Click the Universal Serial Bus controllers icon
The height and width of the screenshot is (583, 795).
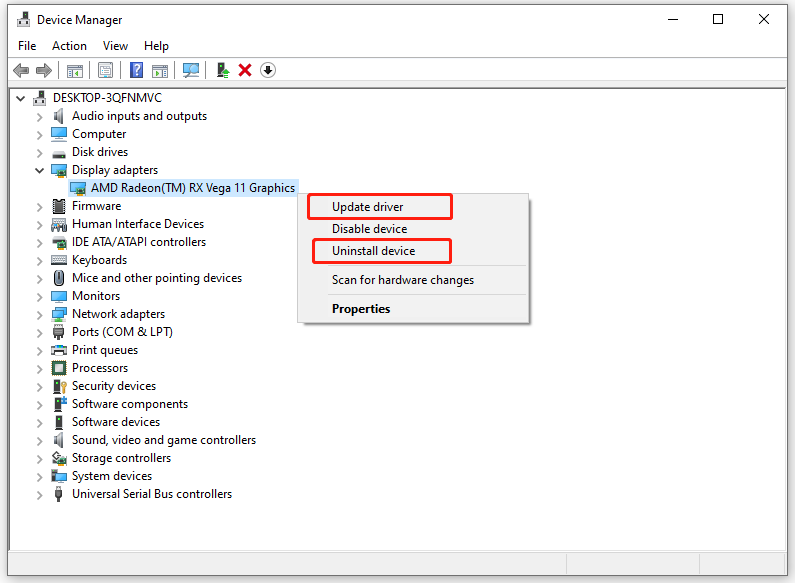coord(59,494)
